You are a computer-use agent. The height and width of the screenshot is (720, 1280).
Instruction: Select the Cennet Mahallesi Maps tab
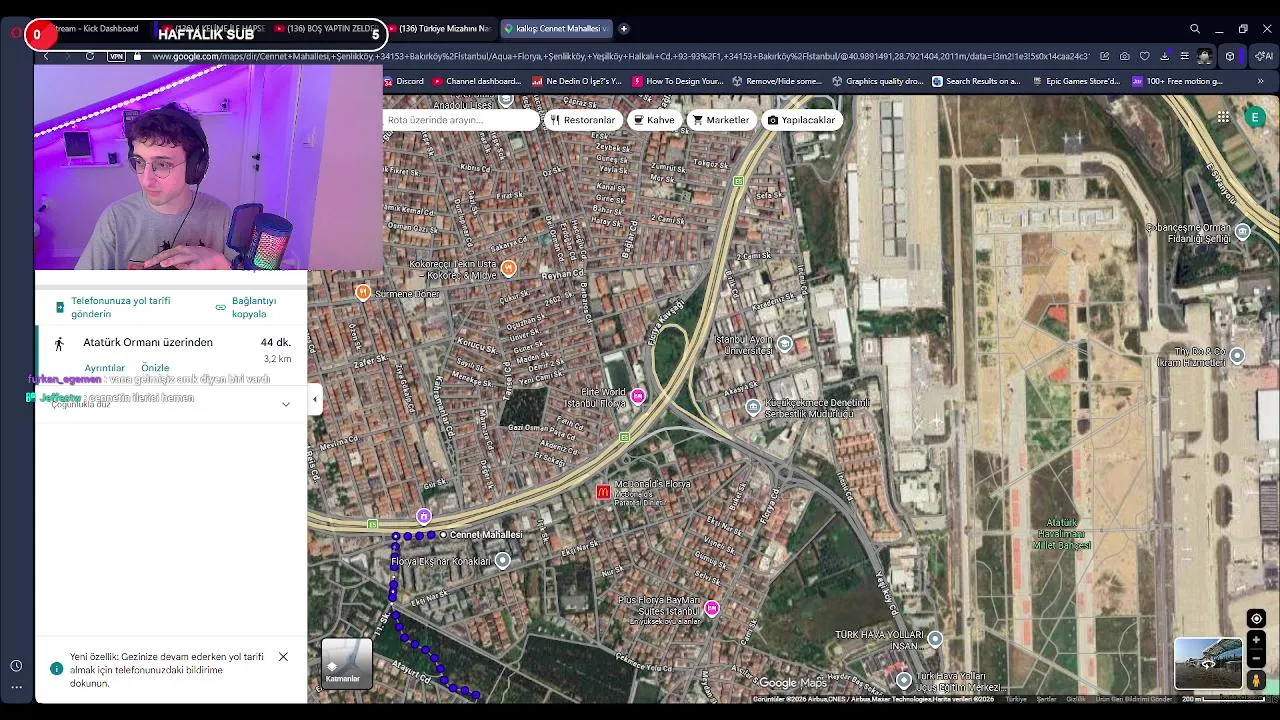[x=554, y=29]
